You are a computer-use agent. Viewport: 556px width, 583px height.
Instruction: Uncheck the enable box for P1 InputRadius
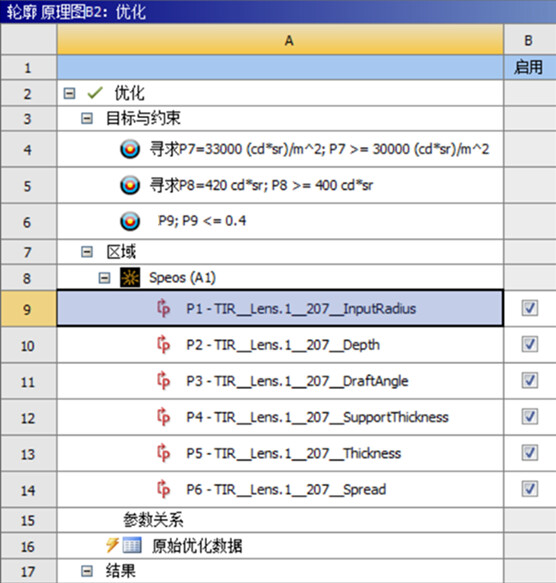[530, 308]
